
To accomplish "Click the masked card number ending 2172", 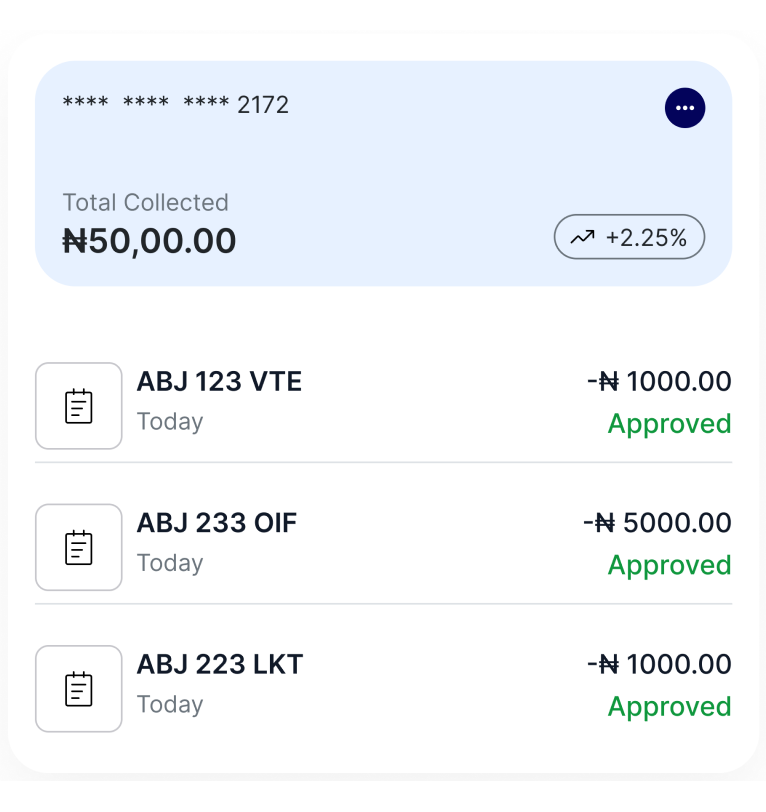I will (176, 105).
